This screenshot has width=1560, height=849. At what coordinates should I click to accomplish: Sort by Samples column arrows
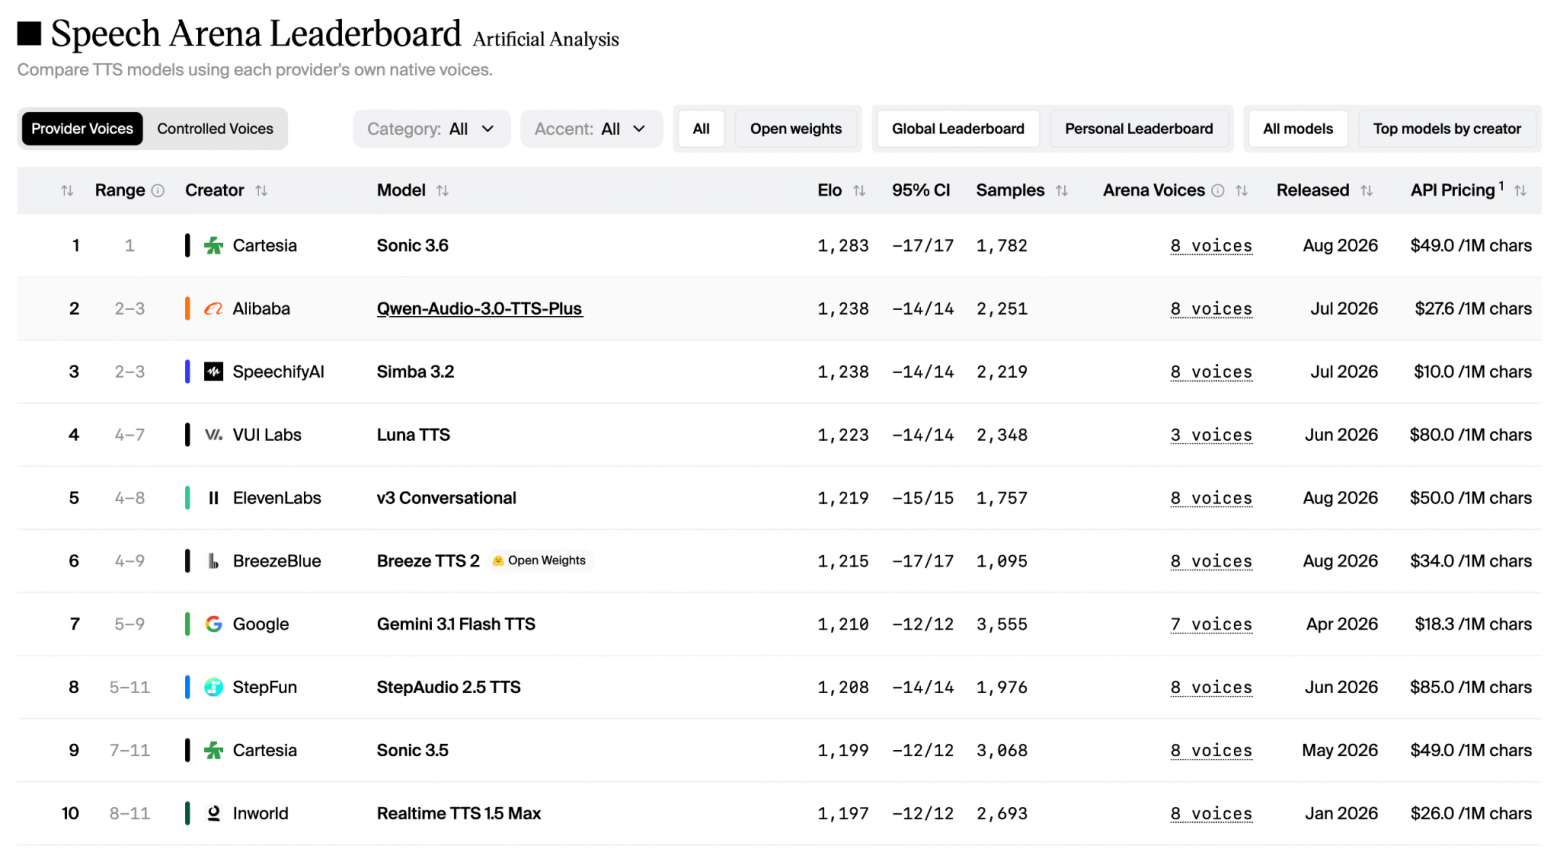[x=1062, y=191]
